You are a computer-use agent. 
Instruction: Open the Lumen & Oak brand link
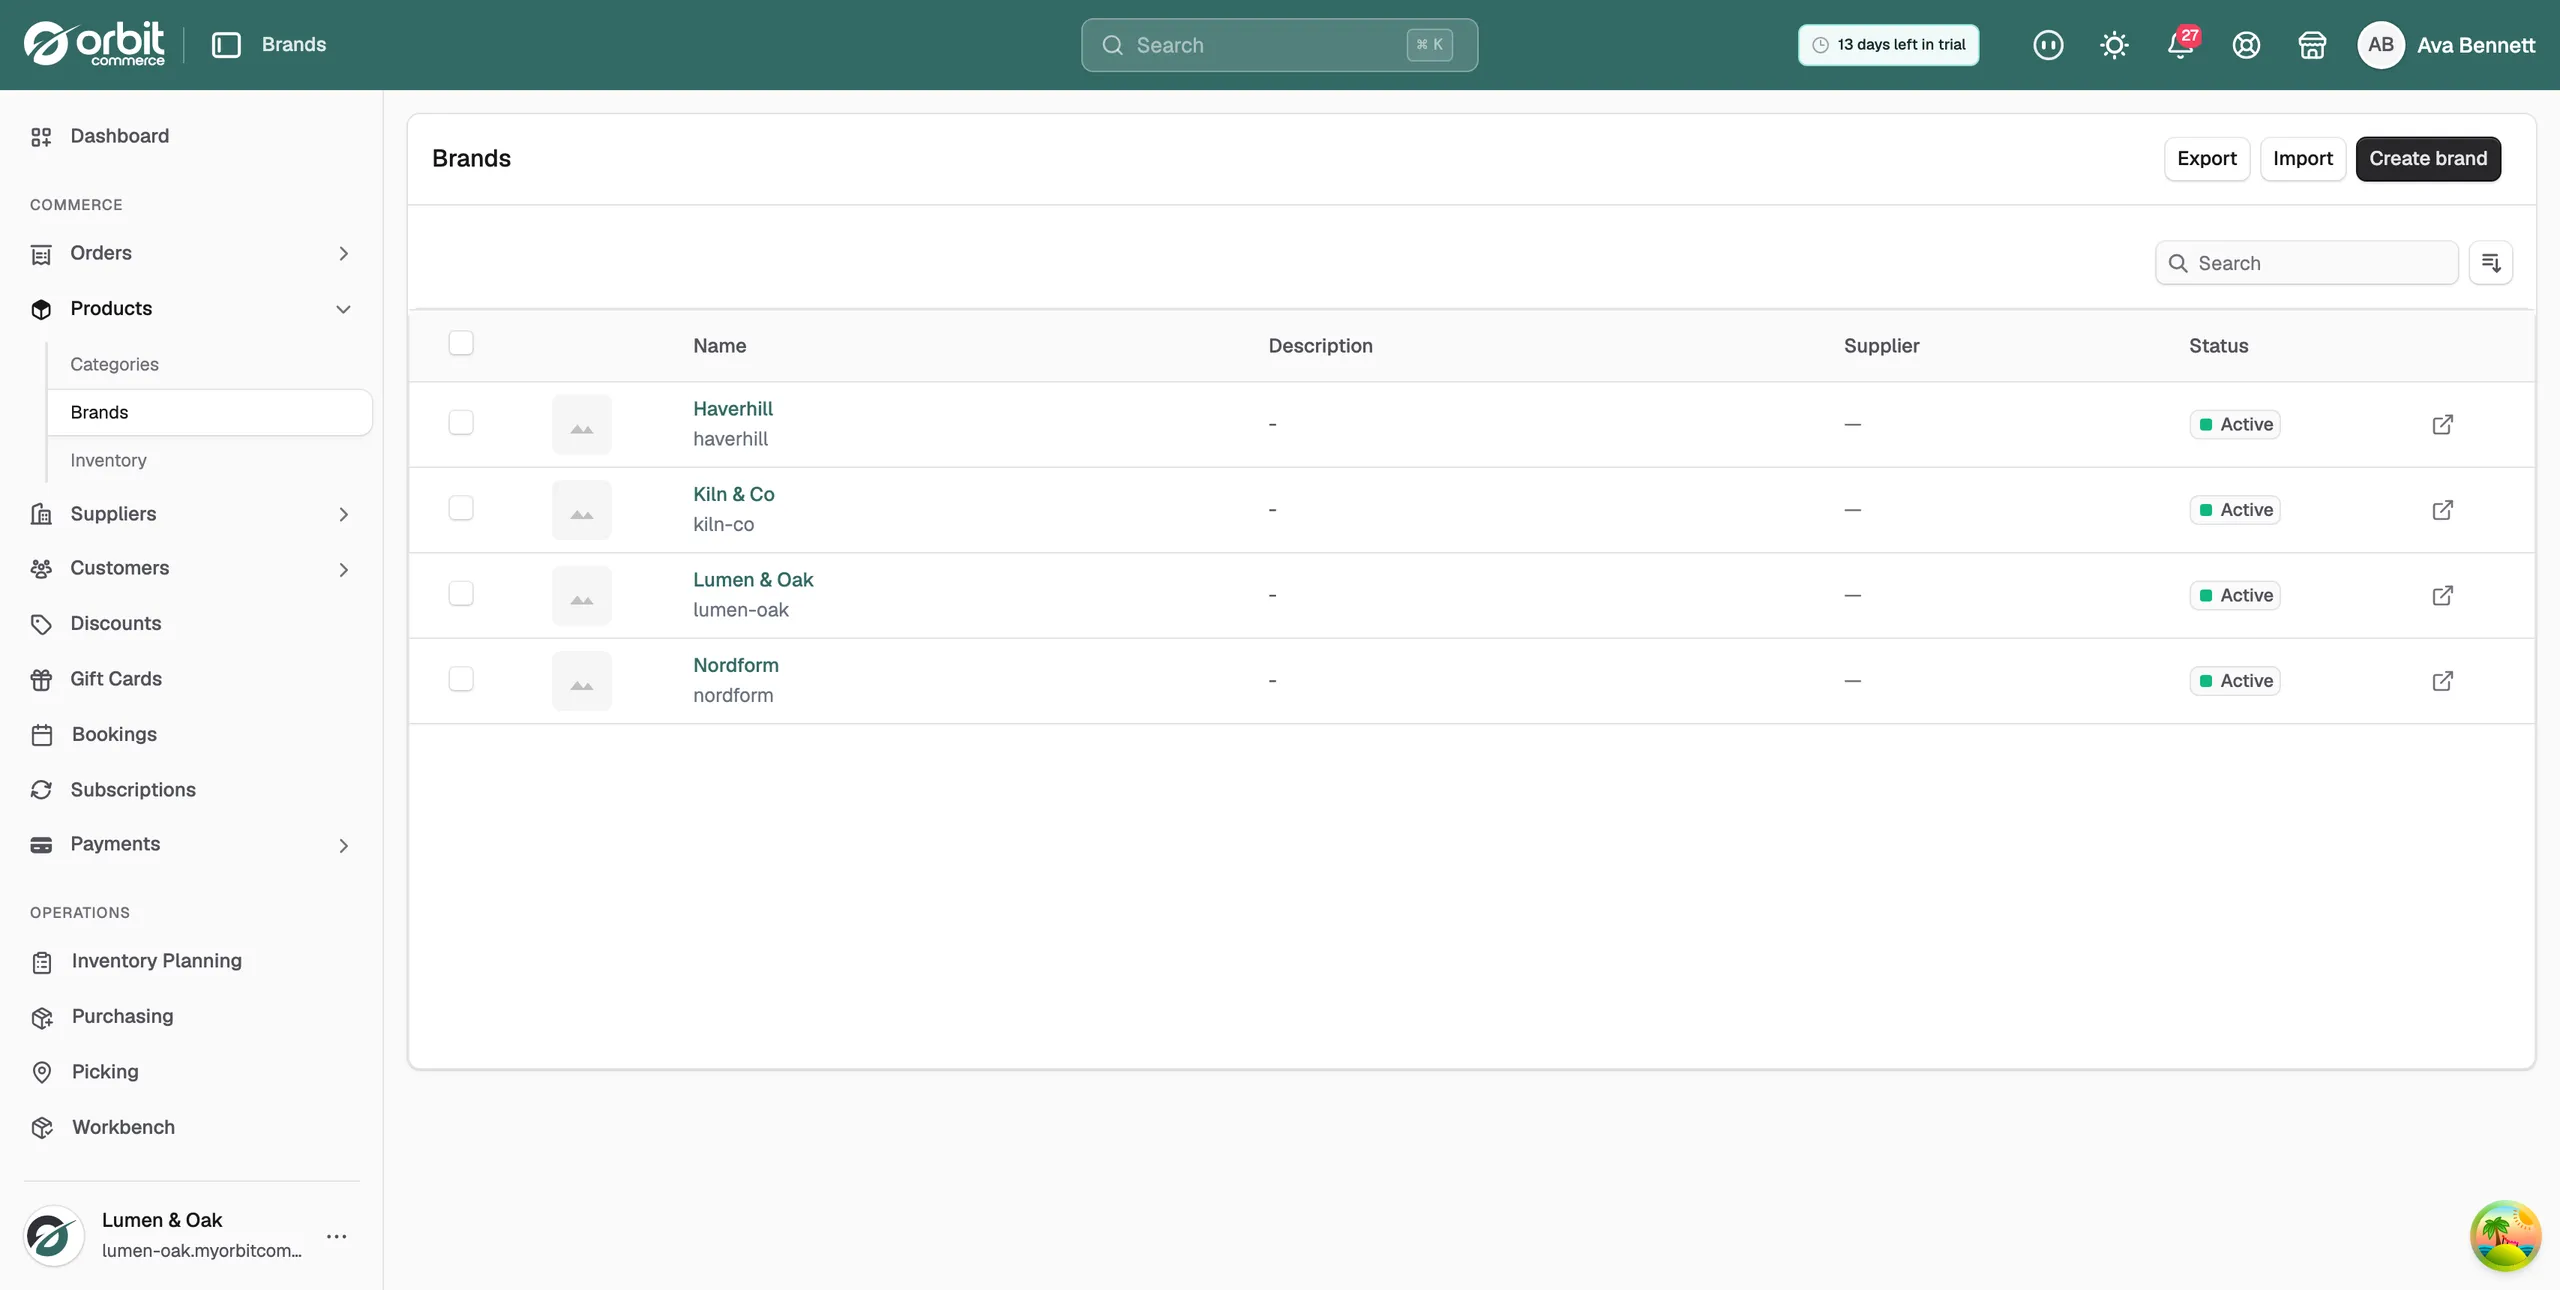click(753, 580)
